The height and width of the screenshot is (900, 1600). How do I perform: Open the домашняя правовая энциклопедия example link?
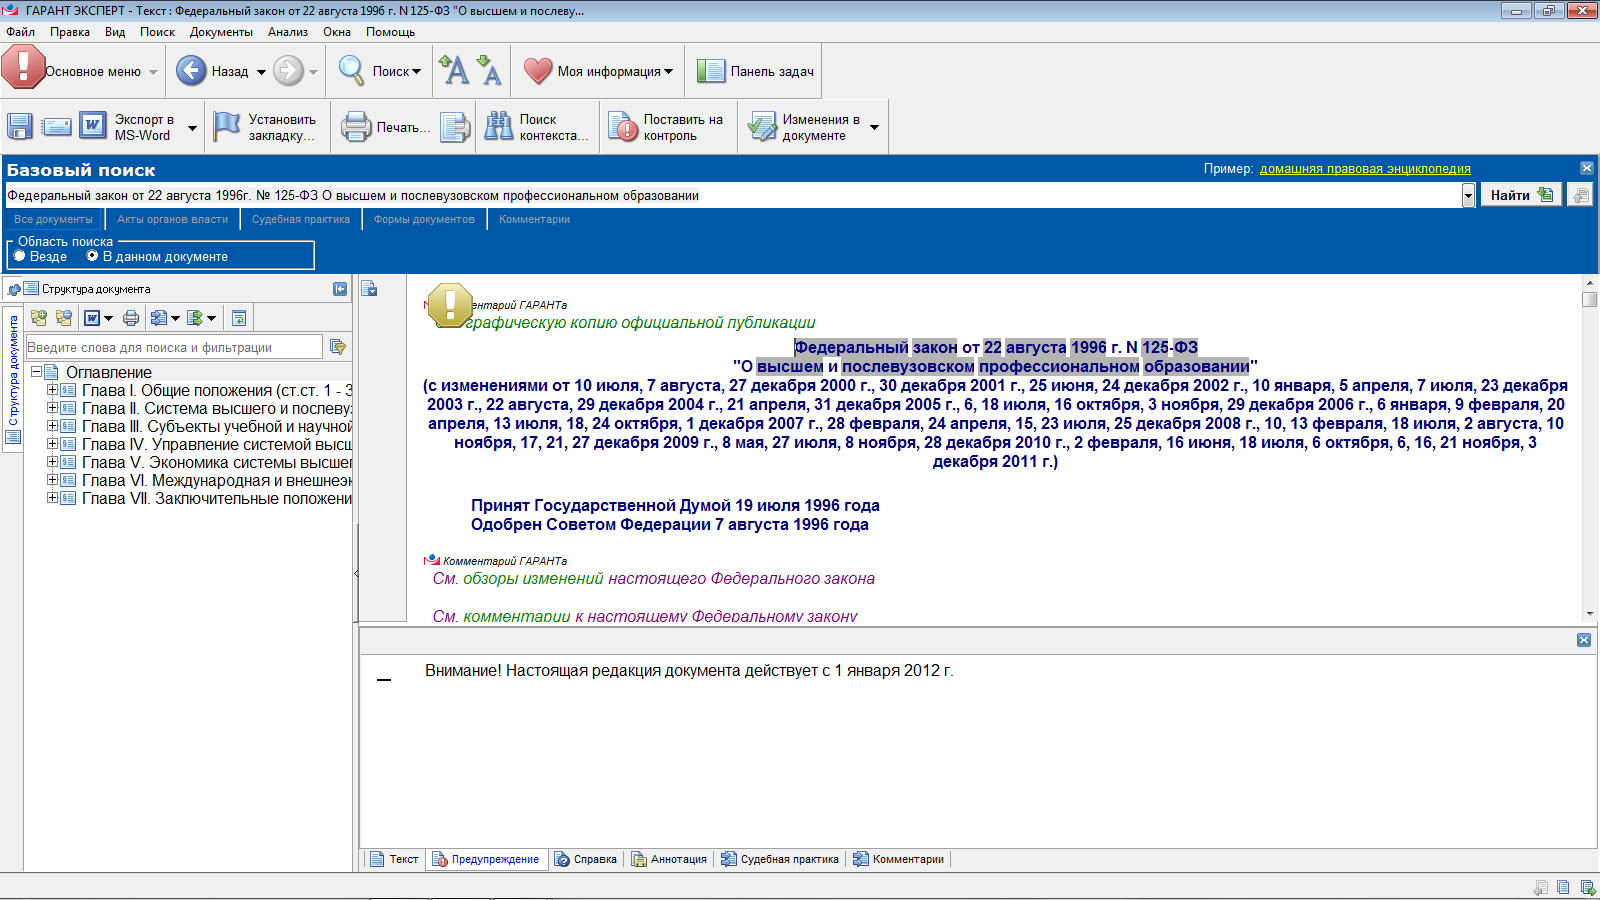(x=1365, y=169)
